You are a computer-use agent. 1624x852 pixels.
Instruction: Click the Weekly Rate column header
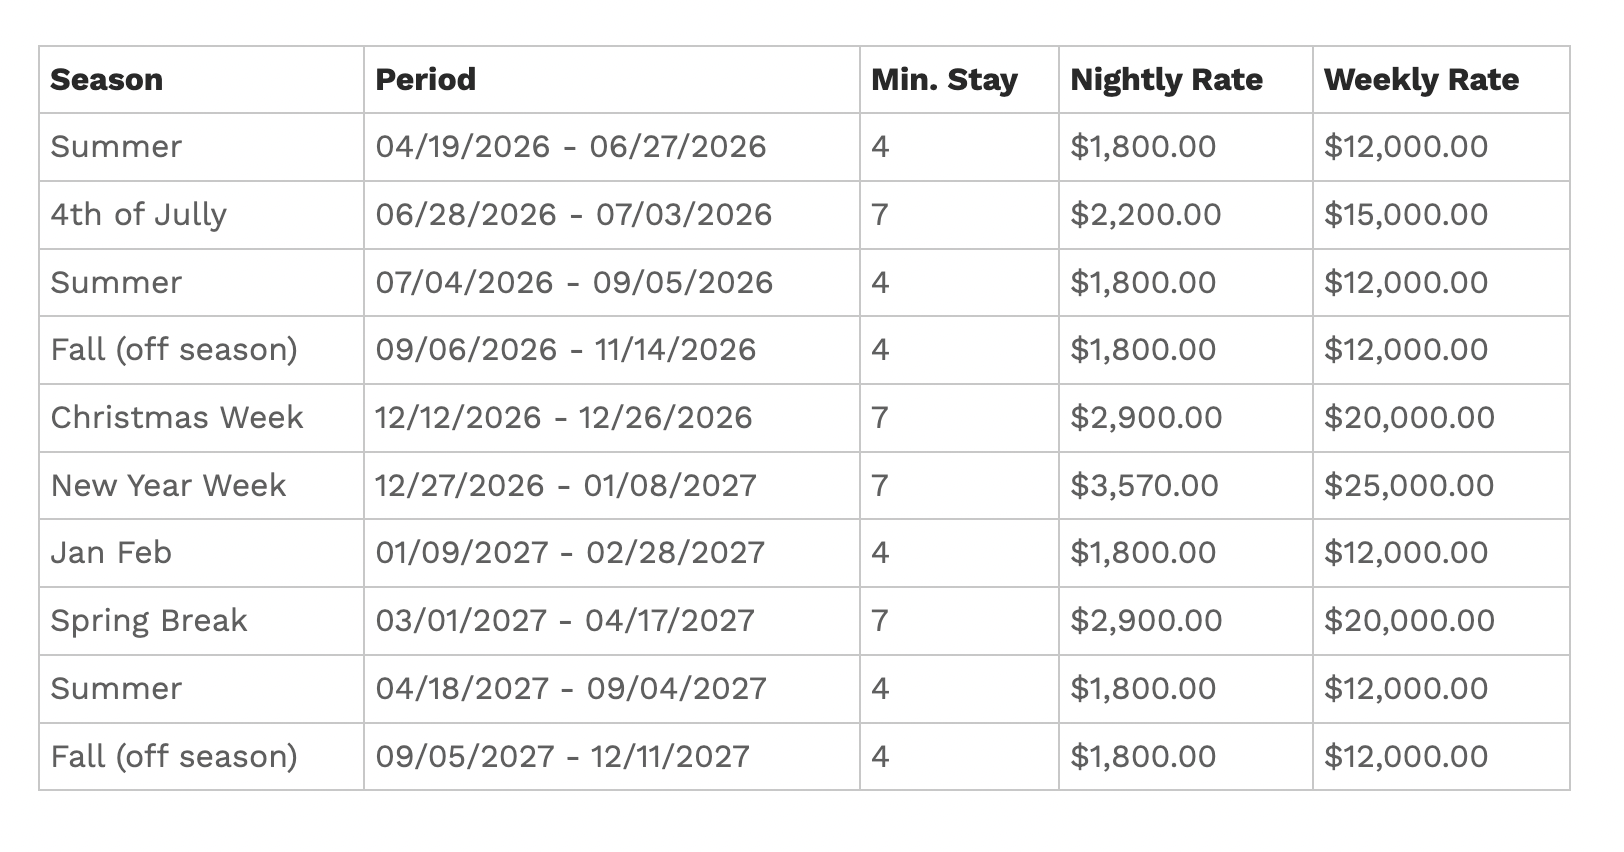tap(1441, 80)
